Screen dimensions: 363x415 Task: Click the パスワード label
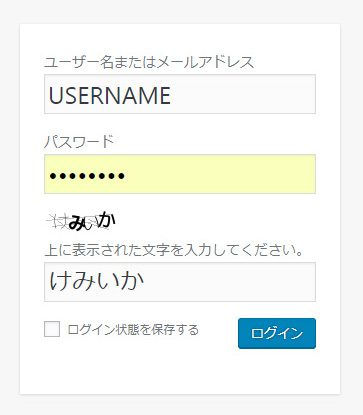tap(79, 142)
